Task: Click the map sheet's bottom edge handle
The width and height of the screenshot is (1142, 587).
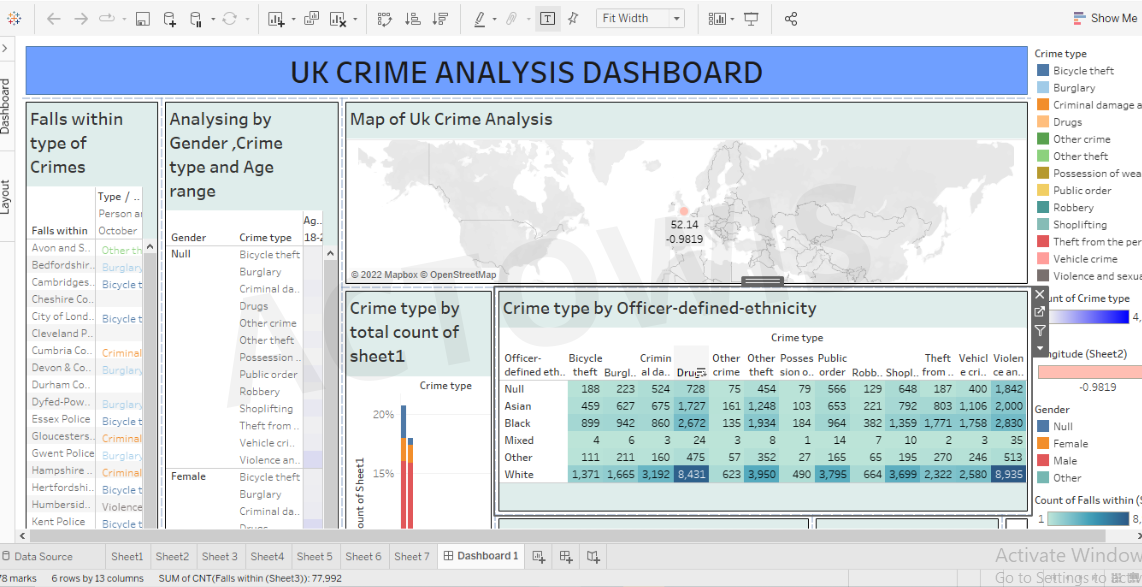Action: click(763, 281)
